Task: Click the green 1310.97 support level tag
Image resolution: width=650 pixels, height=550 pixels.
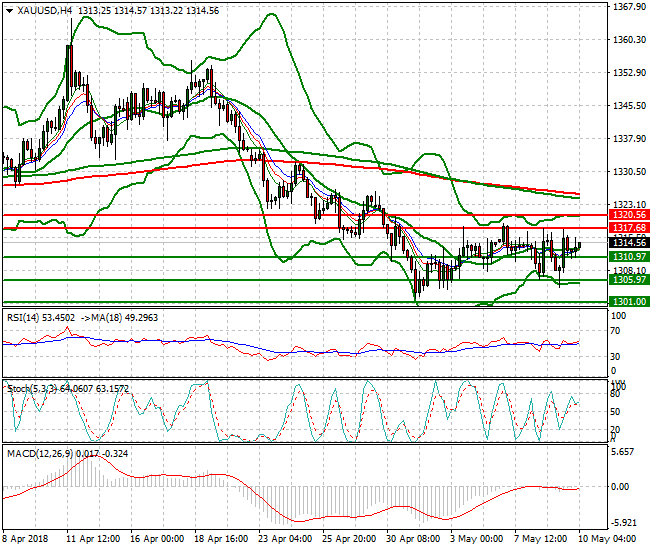Action: (x=629, y=257)
